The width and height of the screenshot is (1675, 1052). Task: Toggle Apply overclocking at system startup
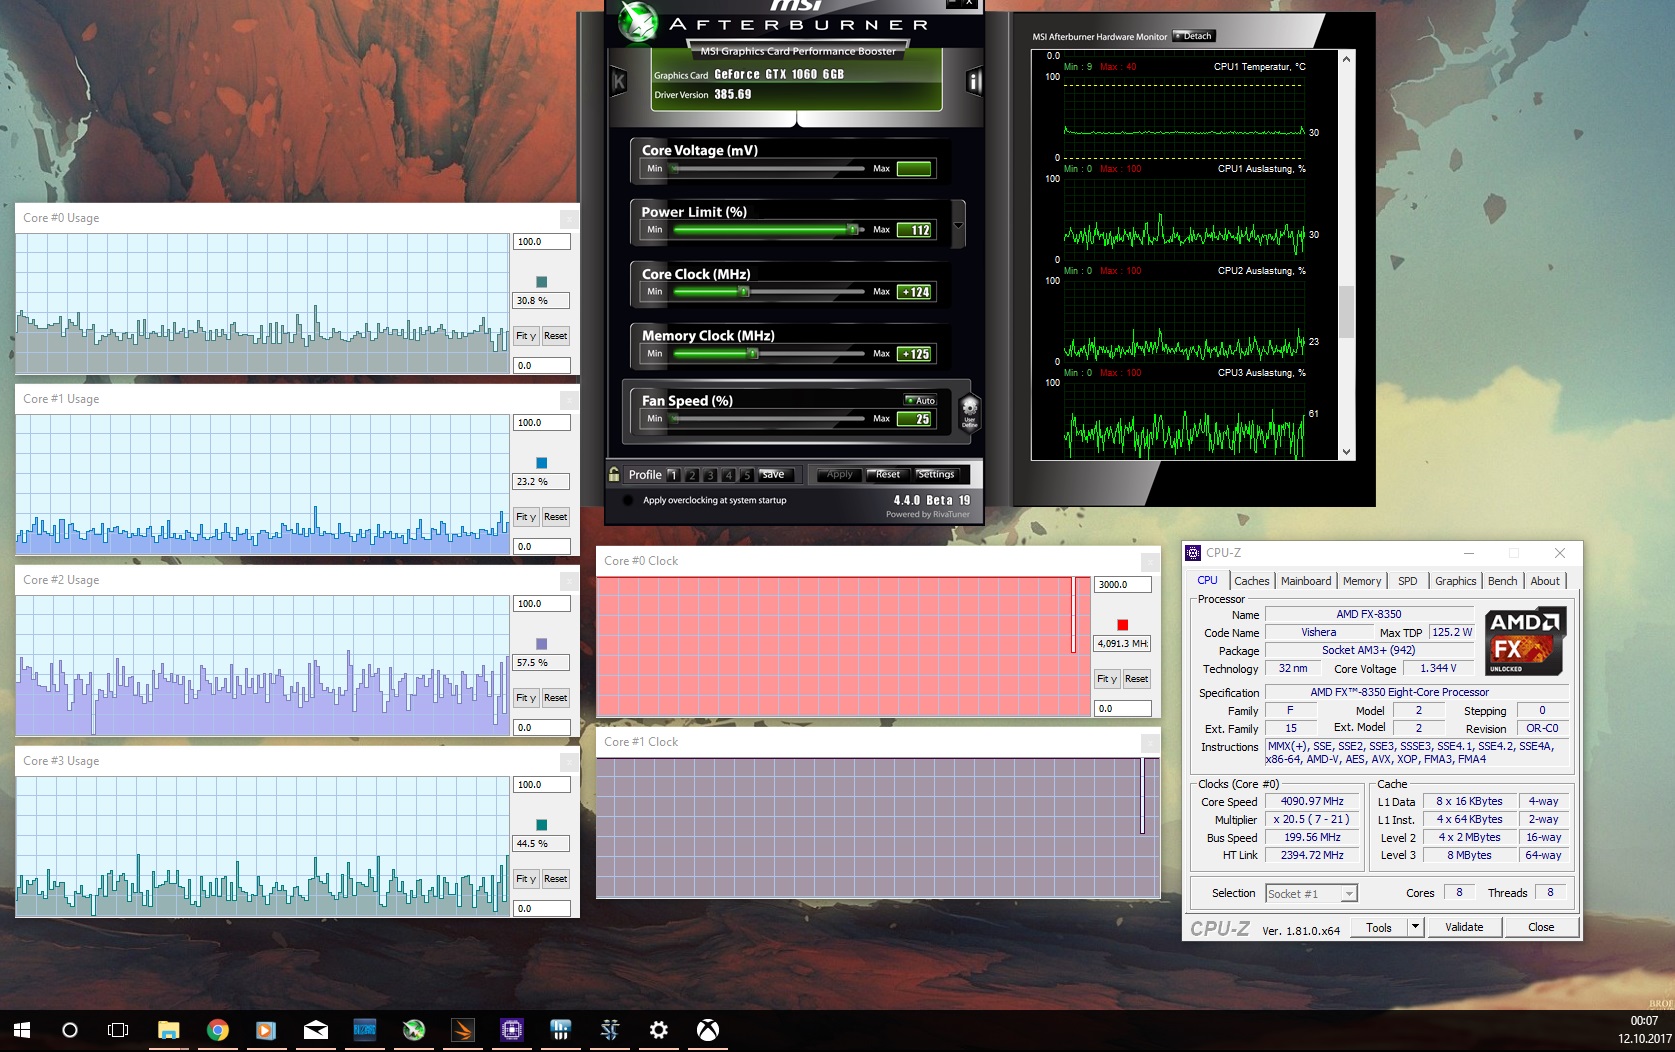[x=627, y=500]
